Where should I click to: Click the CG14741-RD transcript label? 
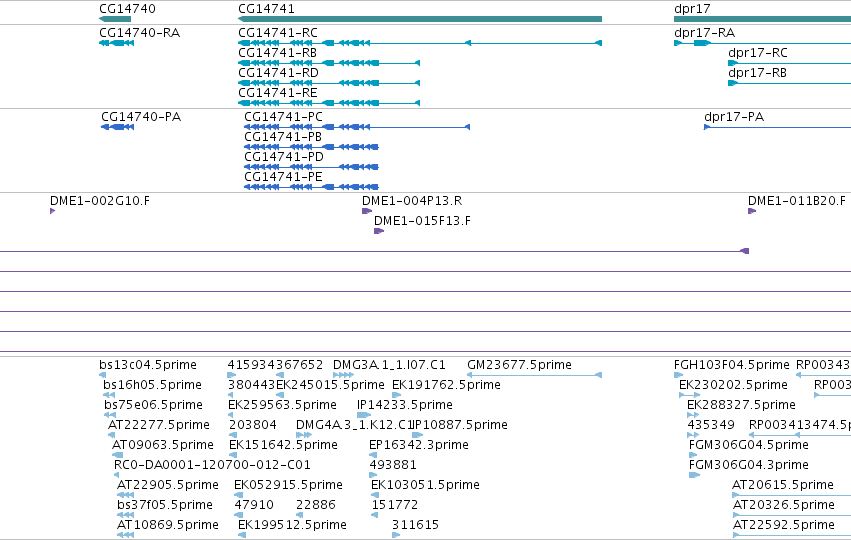coord(278,73)
